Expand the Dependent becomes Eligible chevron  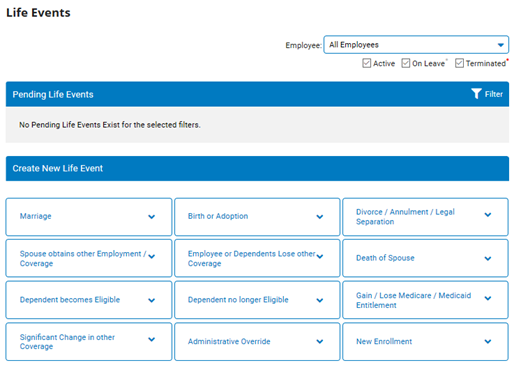[x=152, y=300]
